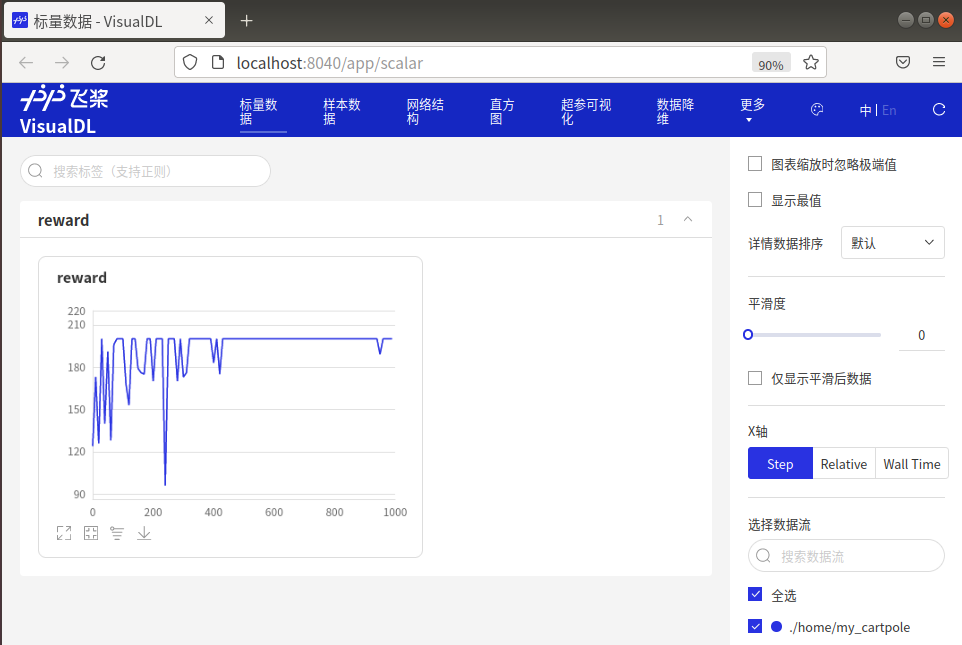Click the PaddlePaddle VisualDL logo
Image resolution: width=962 pixels, height=645 pixels.
pyautogui.click(x=64, y=110)
